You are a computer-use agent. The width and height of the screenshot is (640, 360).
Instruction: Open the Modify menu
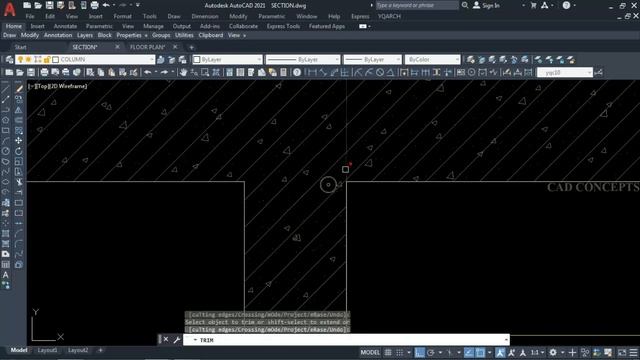[238, 16]
